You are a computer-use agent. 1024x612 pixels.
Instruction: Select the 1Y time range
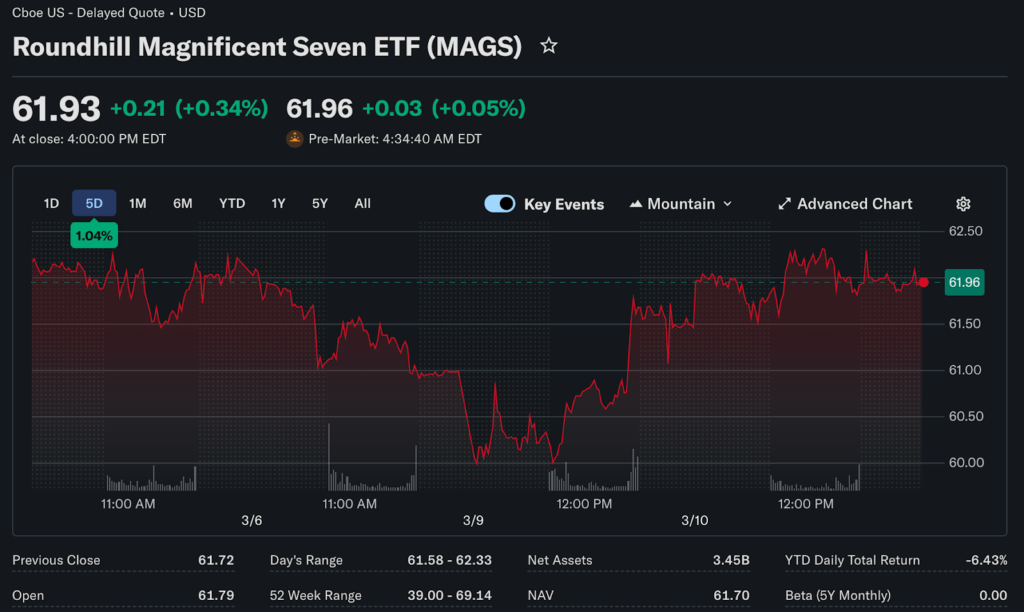[x=278, y=204]
